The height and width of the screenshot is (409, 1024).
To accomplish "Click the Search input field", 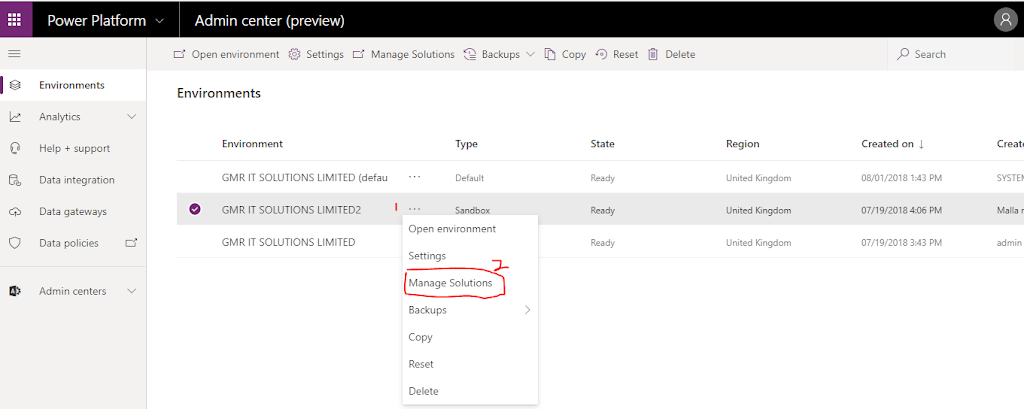I will 955,54.
